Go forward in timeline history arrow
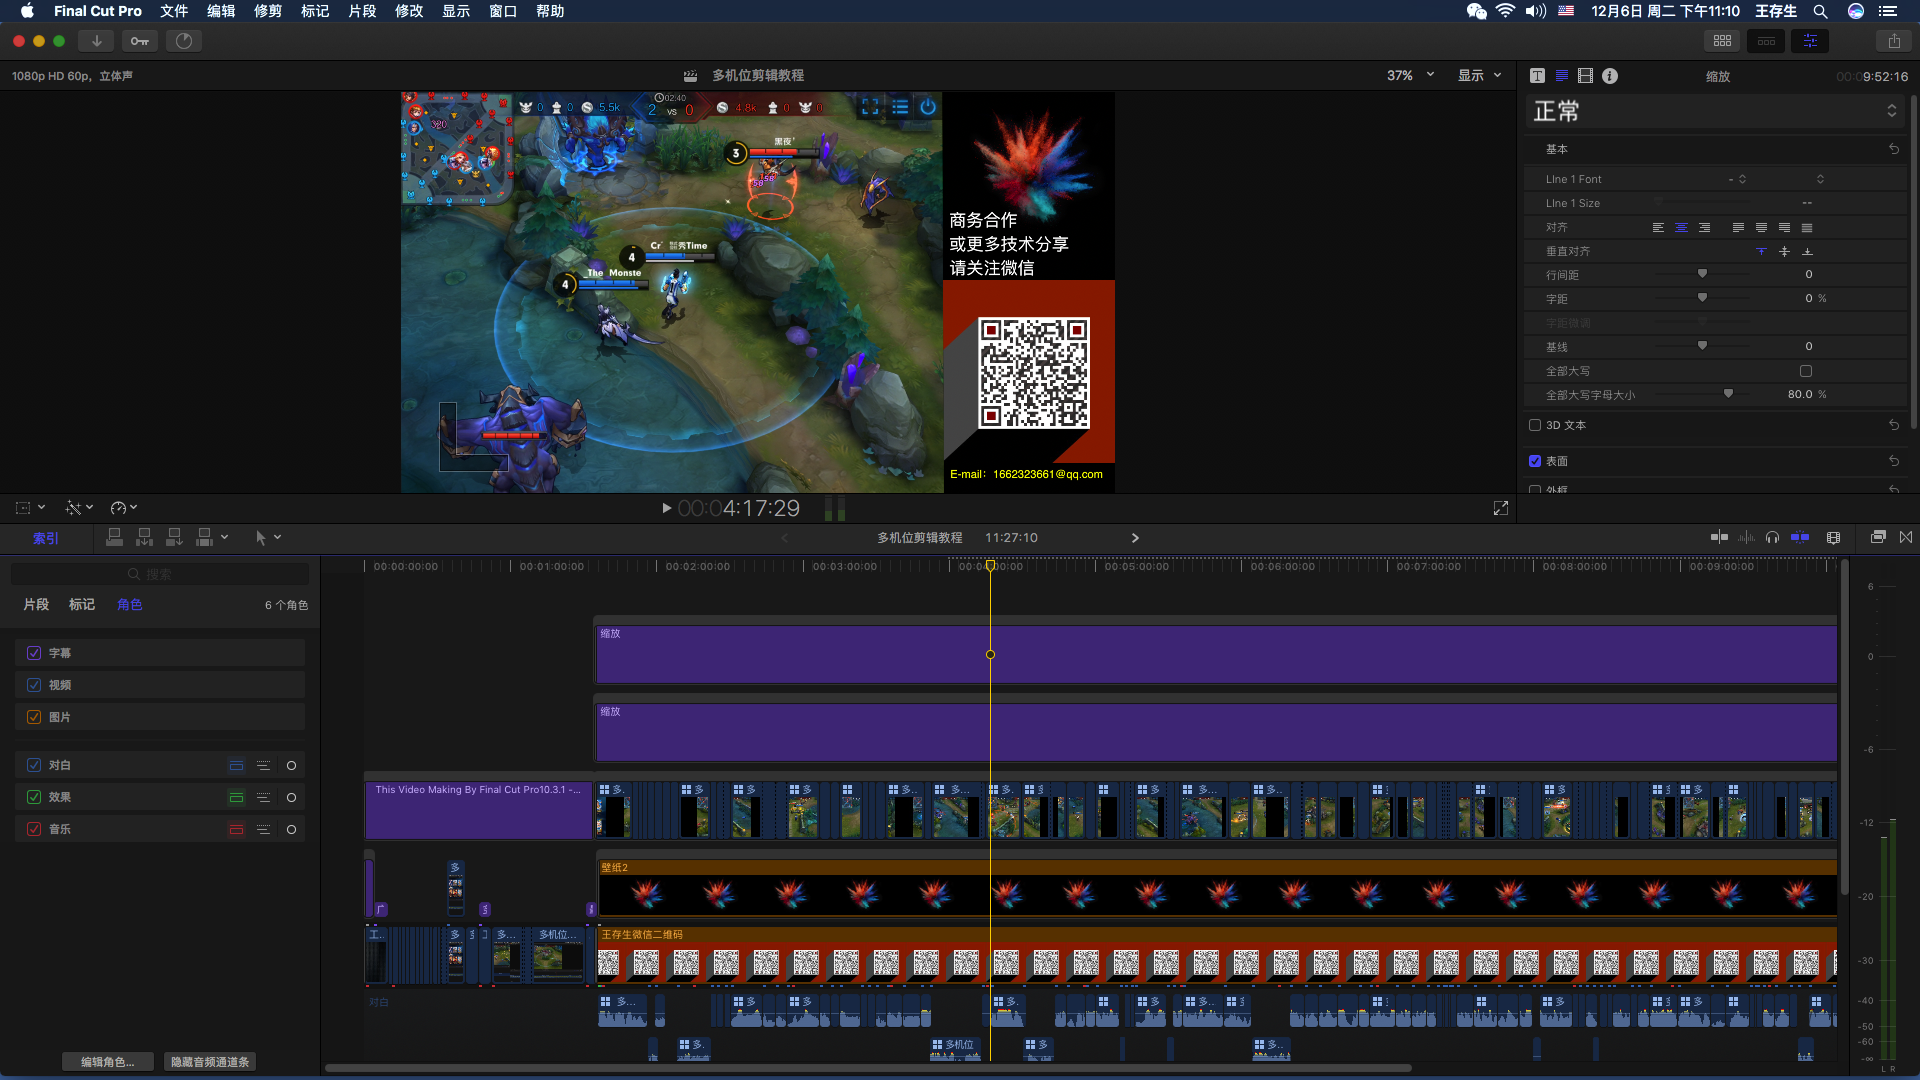1920x1080 pixels. tap(1135, 538)
